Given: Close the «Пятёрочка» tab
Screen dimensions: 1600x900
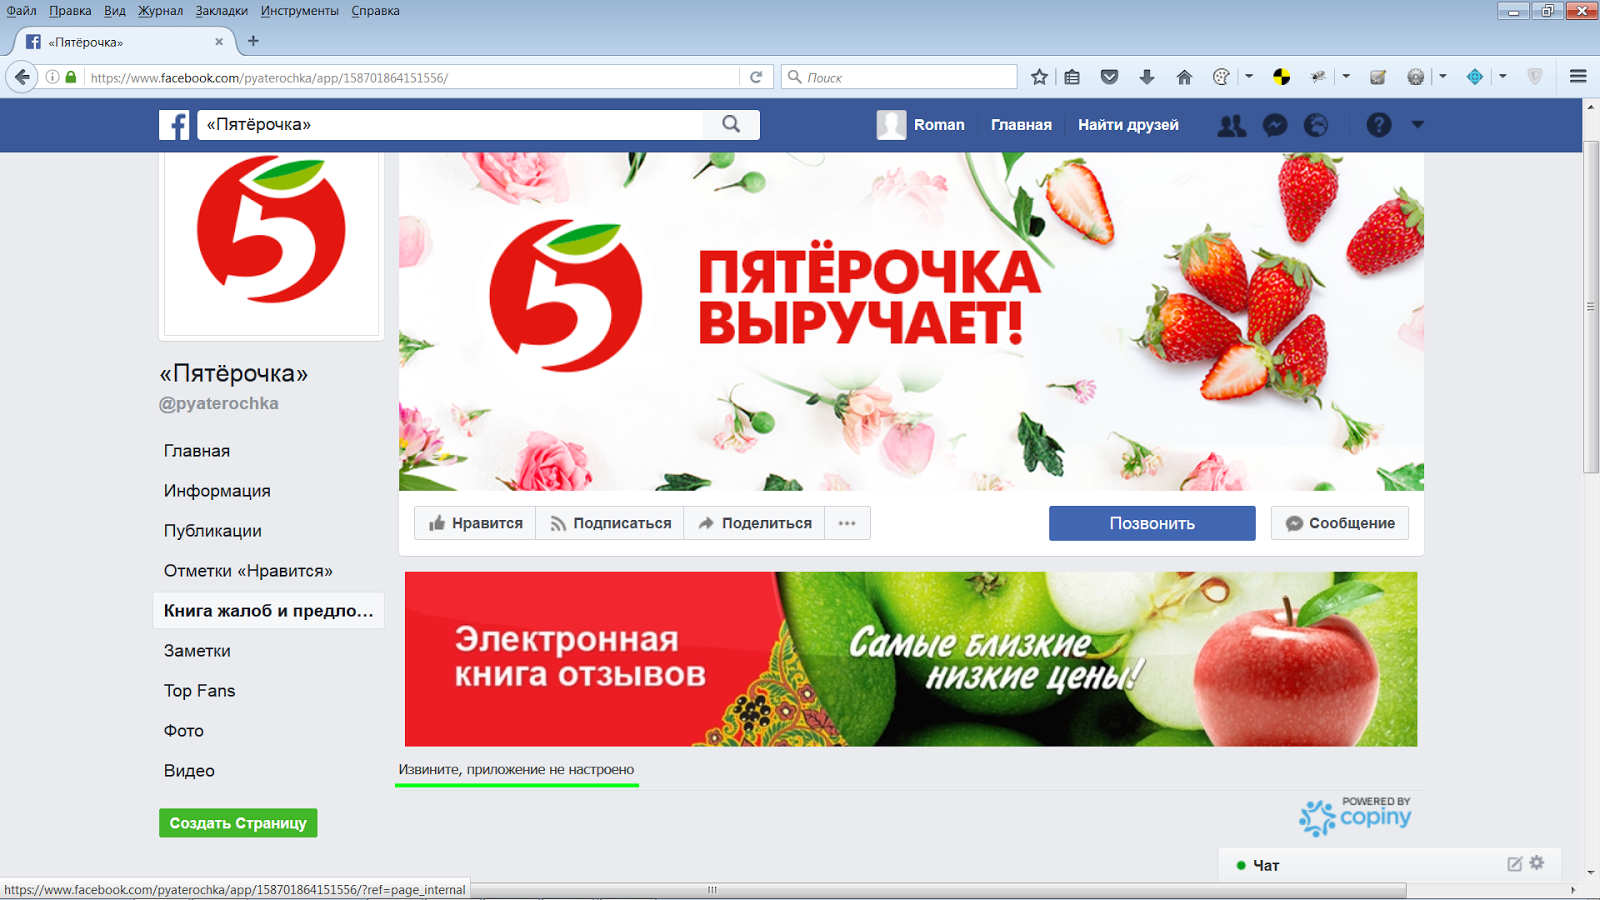Looking at the screenshot, I should pyautogui.click(x=219, y=42).
